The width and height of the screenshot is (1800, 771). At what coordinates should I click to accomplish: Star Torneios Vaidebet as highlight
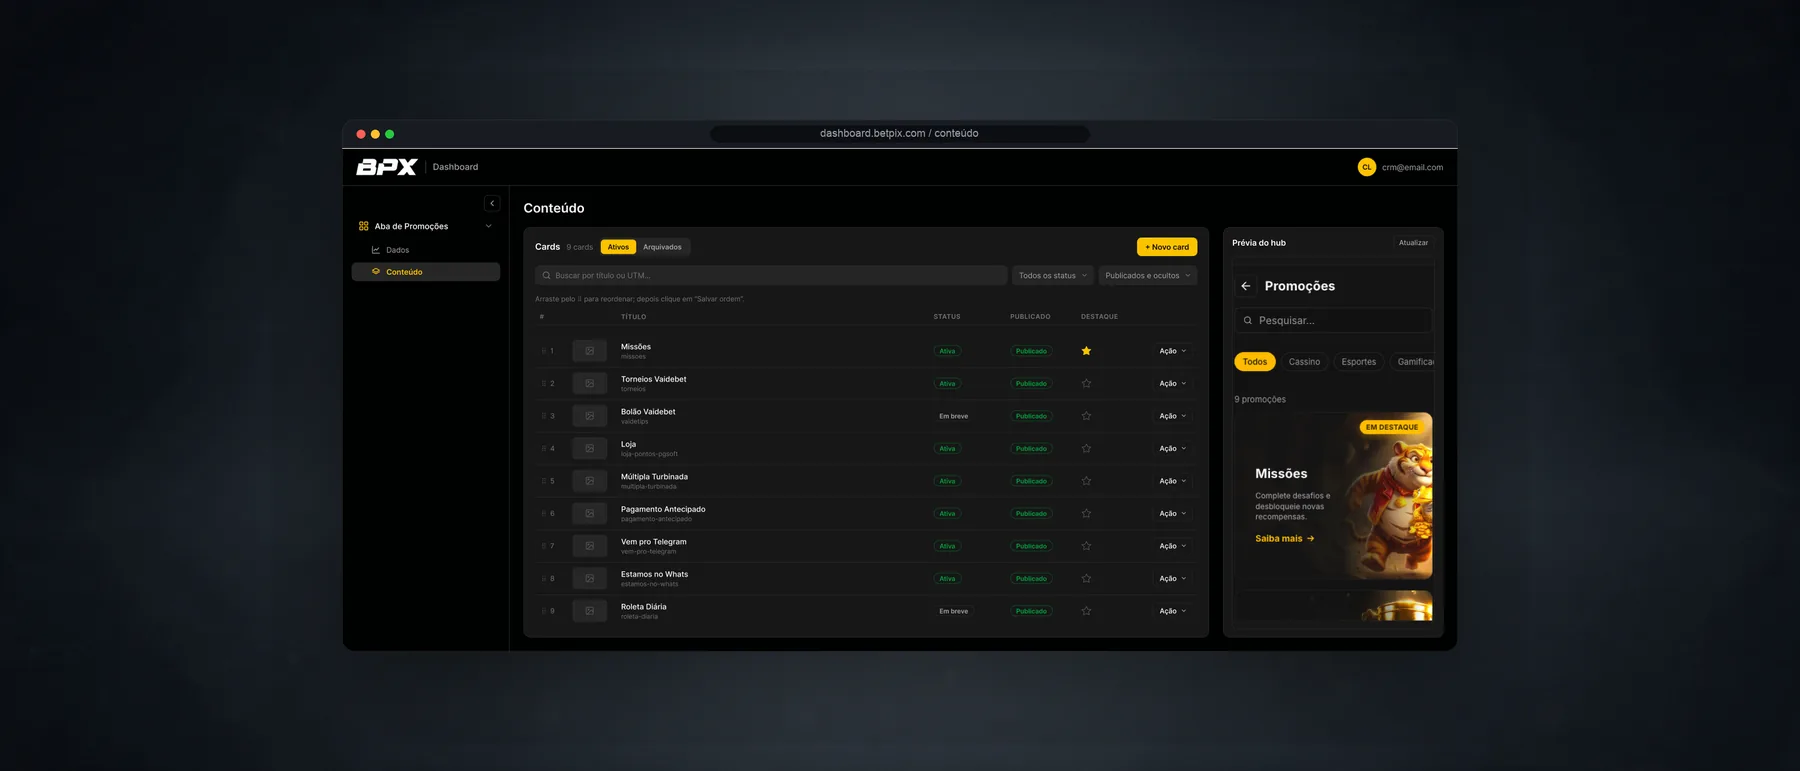1086,384
